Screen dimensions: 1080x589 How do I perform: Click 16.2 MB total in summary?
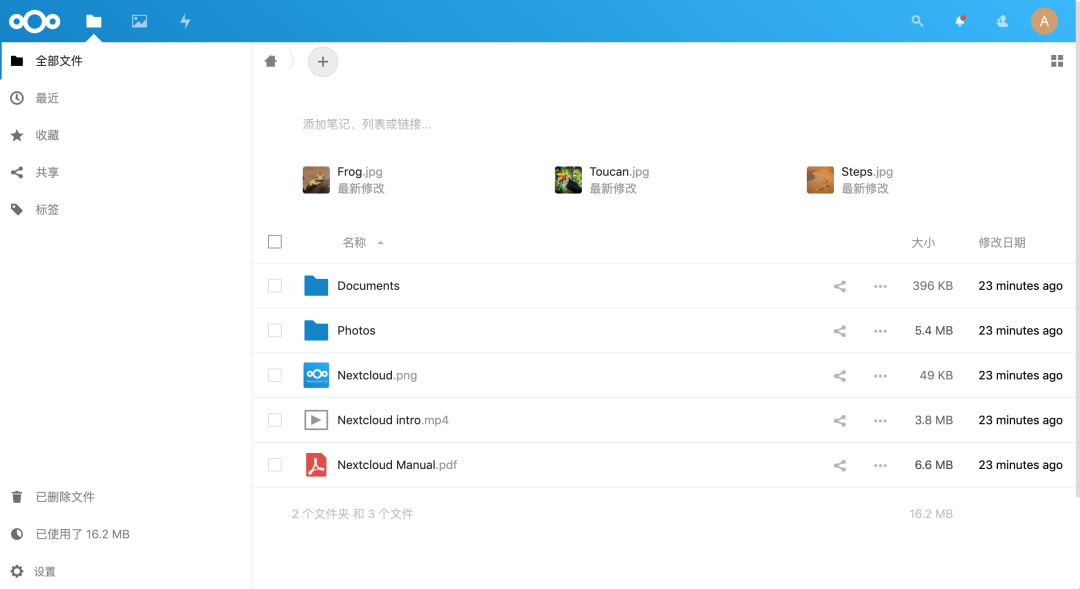point(931,514)
